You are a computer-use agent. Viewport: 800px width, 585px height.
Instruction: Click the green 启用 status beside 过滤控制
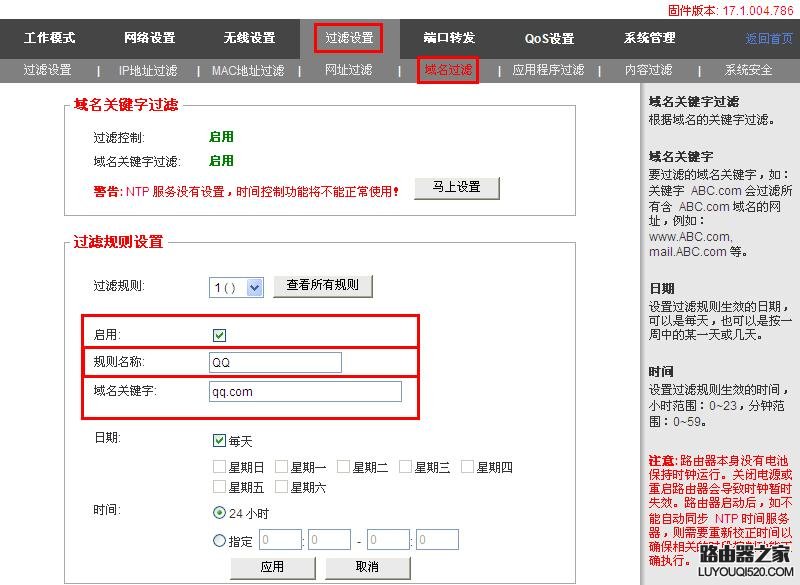click(221, 137)
